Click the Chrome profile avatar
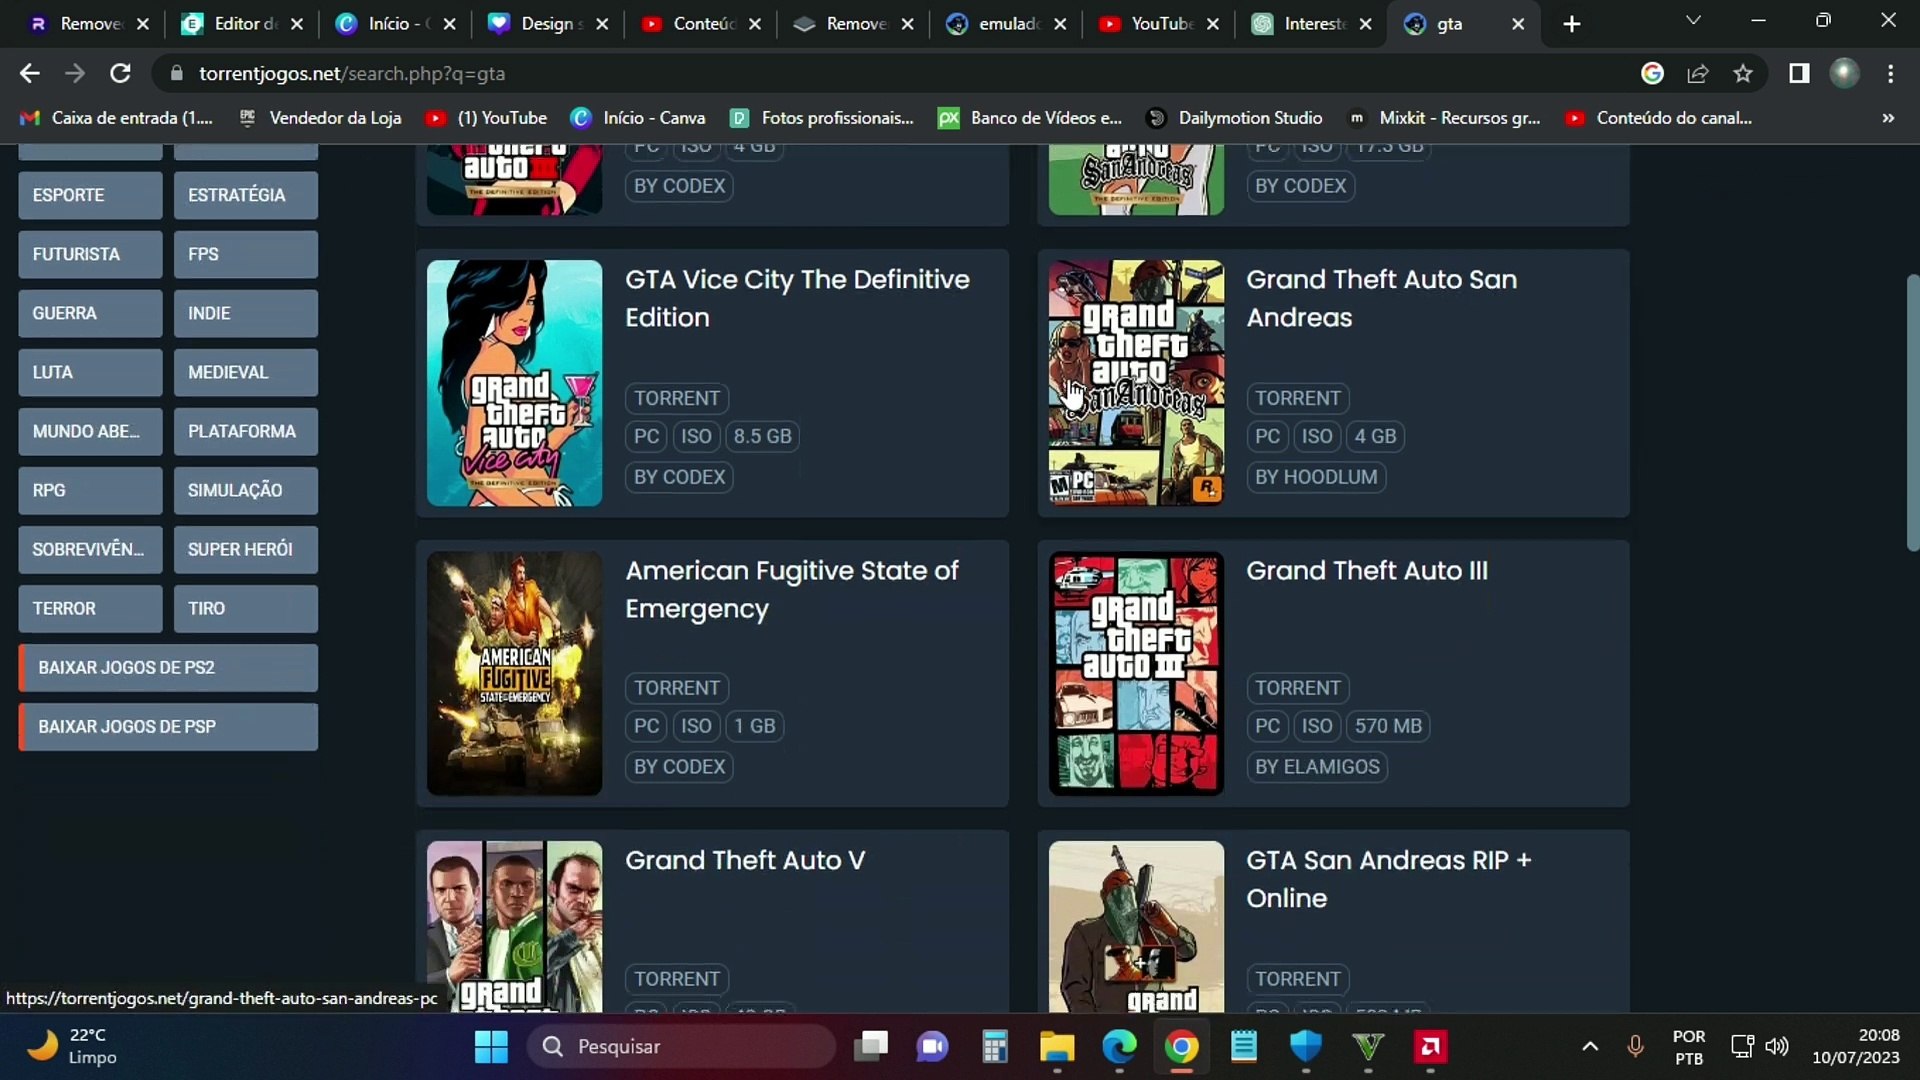 tap(1845, 73)
